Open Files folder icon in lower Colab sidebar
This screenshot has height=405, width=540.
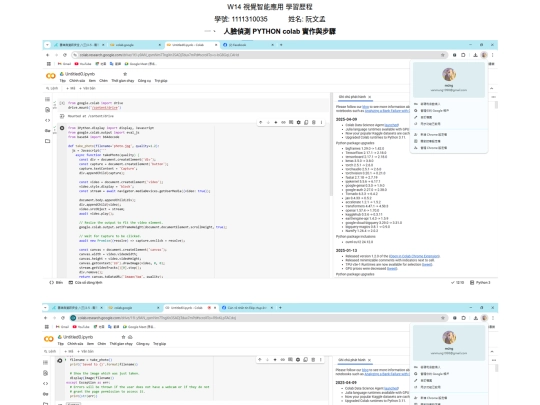coord(46,403)
